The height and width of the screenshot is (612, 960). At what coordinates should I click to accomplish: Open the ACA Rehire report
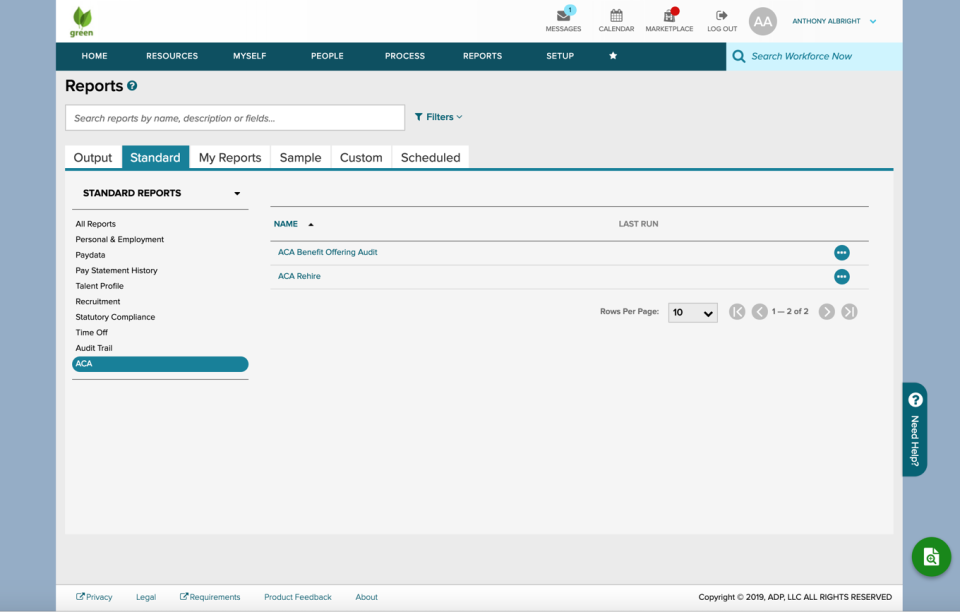pos(299,276)
